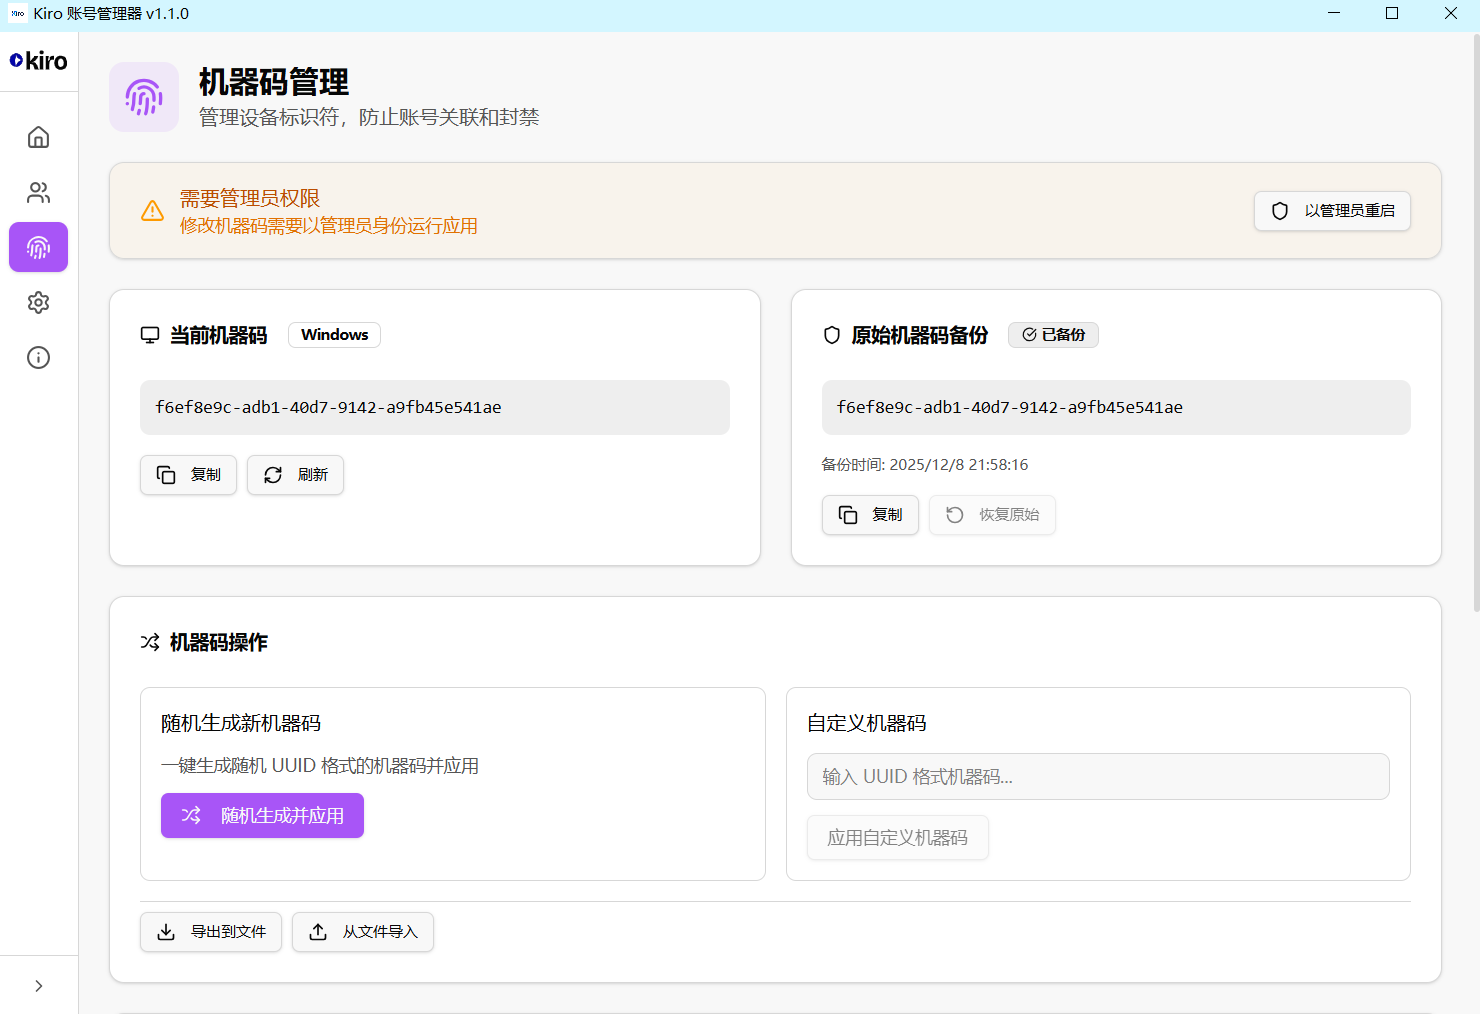Image resolution: width=1480 pixels, height=1014 pixels.
Task: Click the monitor icon beside 当前机器码
Action: (x=150, y=335)
